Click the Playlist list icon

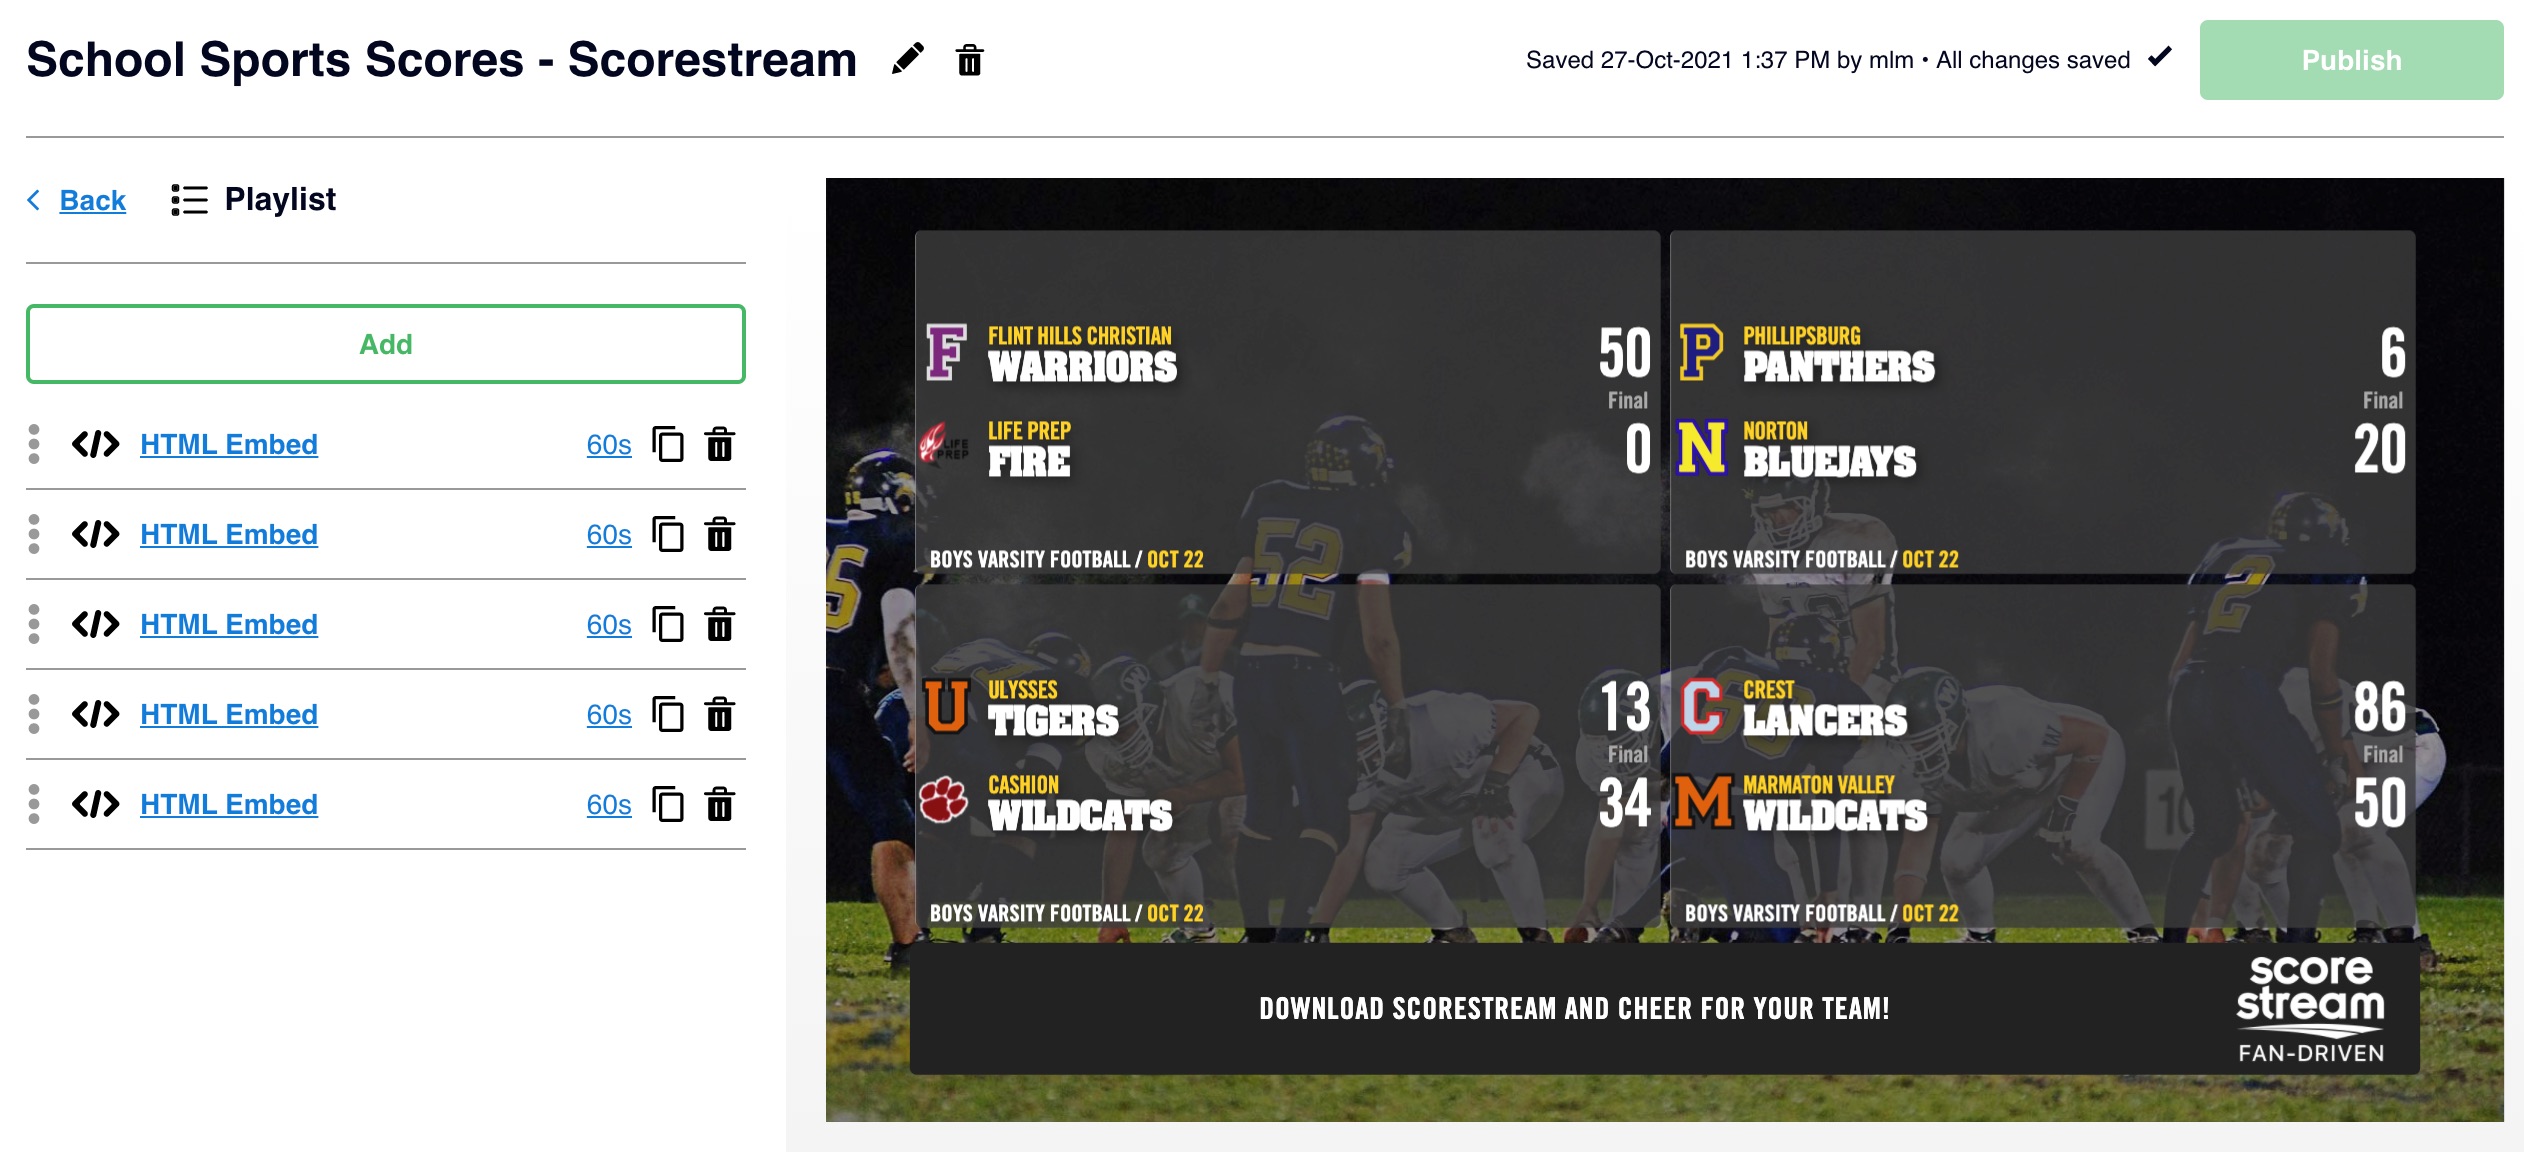(x=189, y=200)
